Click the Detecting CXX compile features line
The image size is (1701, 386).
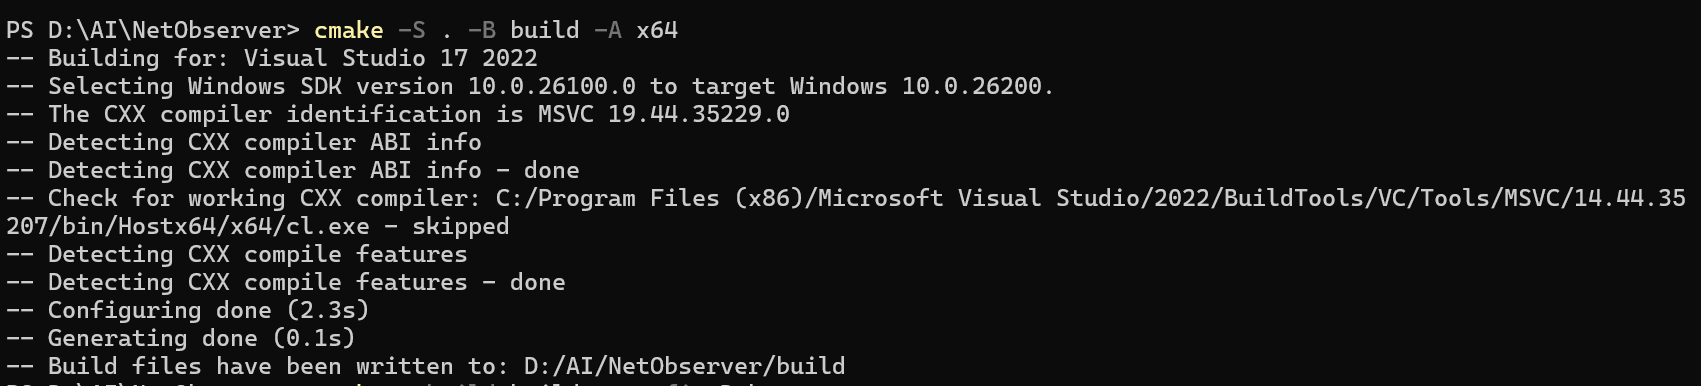236,254
